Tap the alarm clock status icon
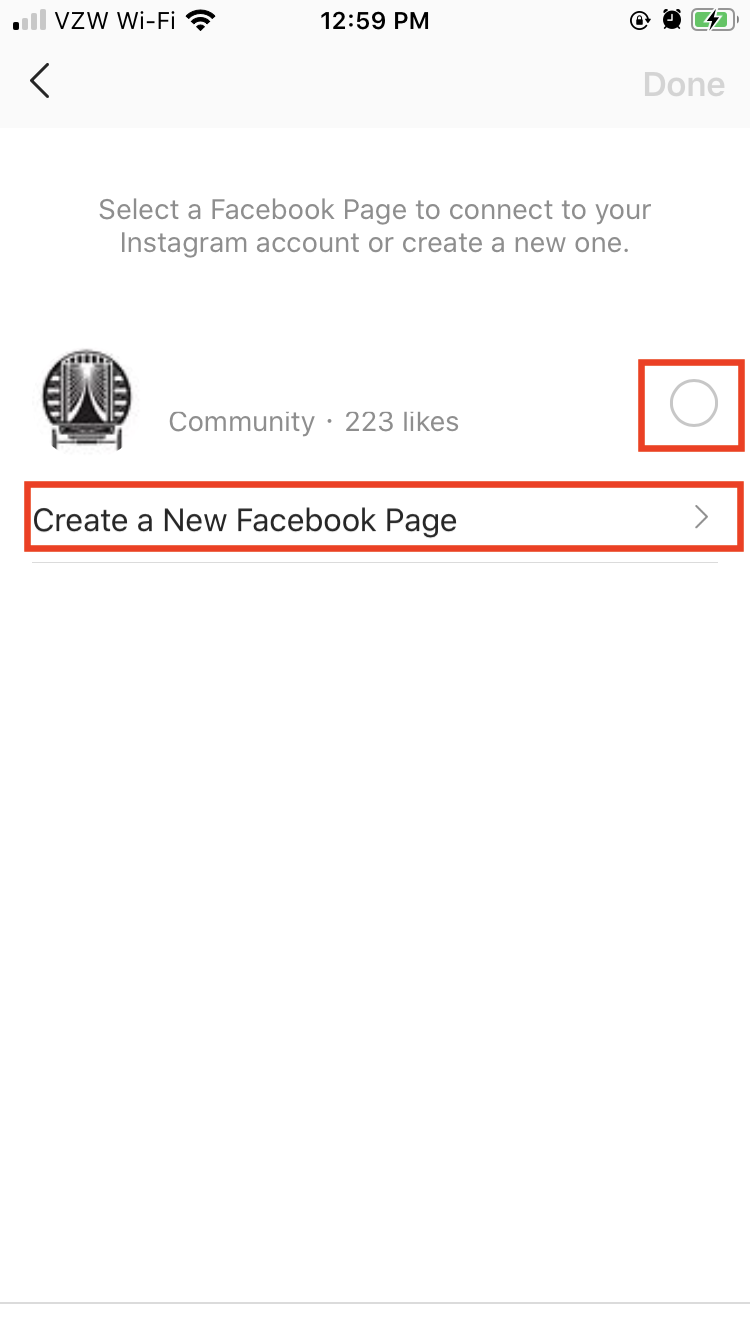 [x=672, y=20]
